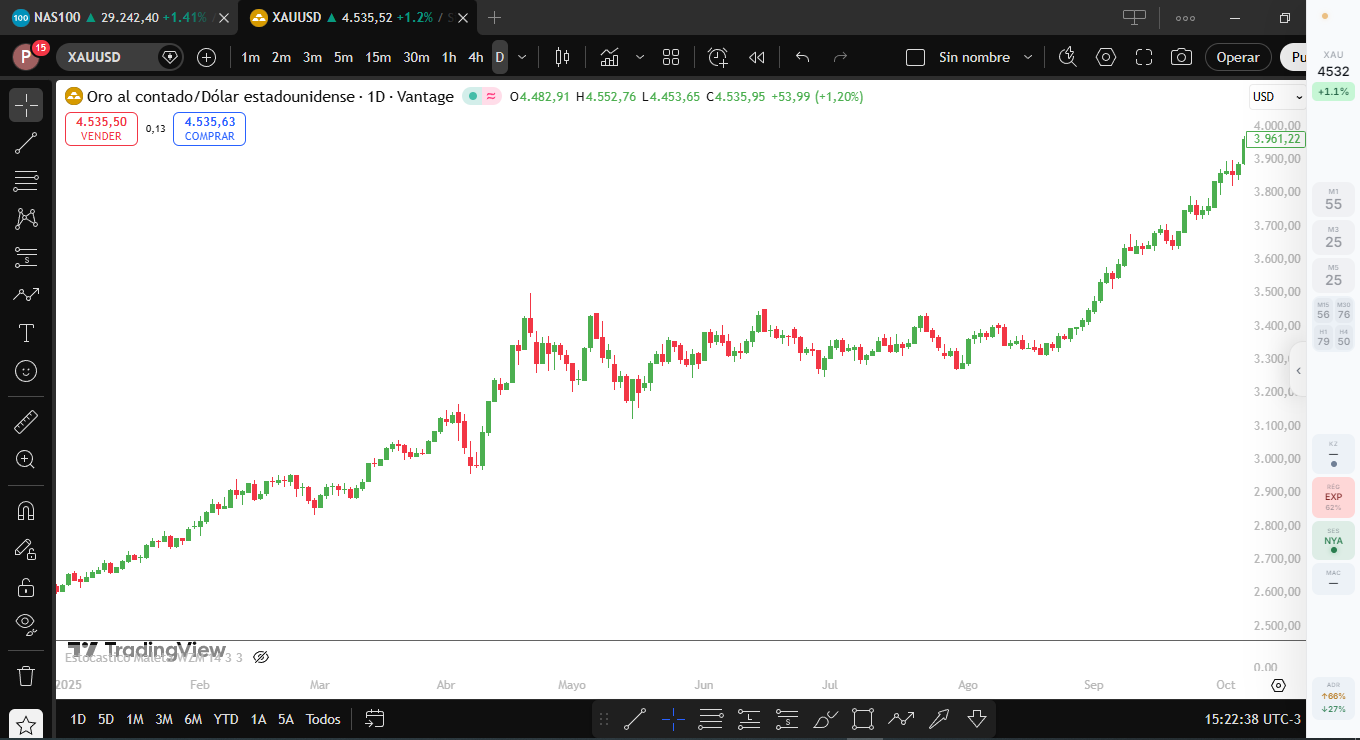Select the Todos date range

tap(323, 719)
